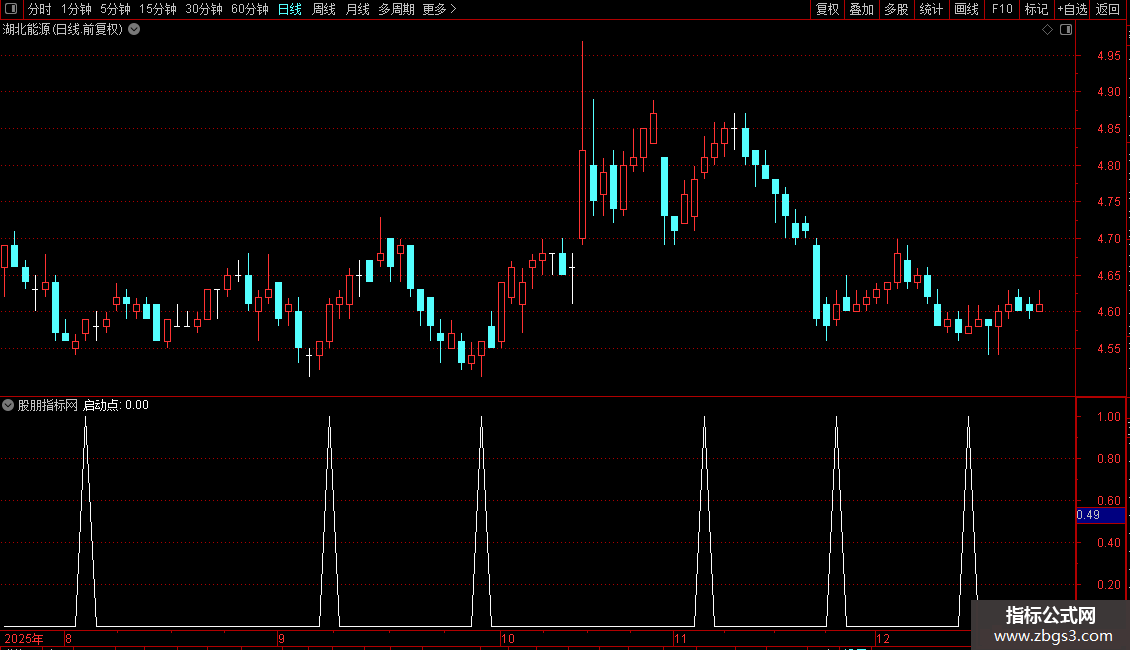Switch to the 月线 monthly chart
Screen dimensions: 1130x650
point(357,9)
